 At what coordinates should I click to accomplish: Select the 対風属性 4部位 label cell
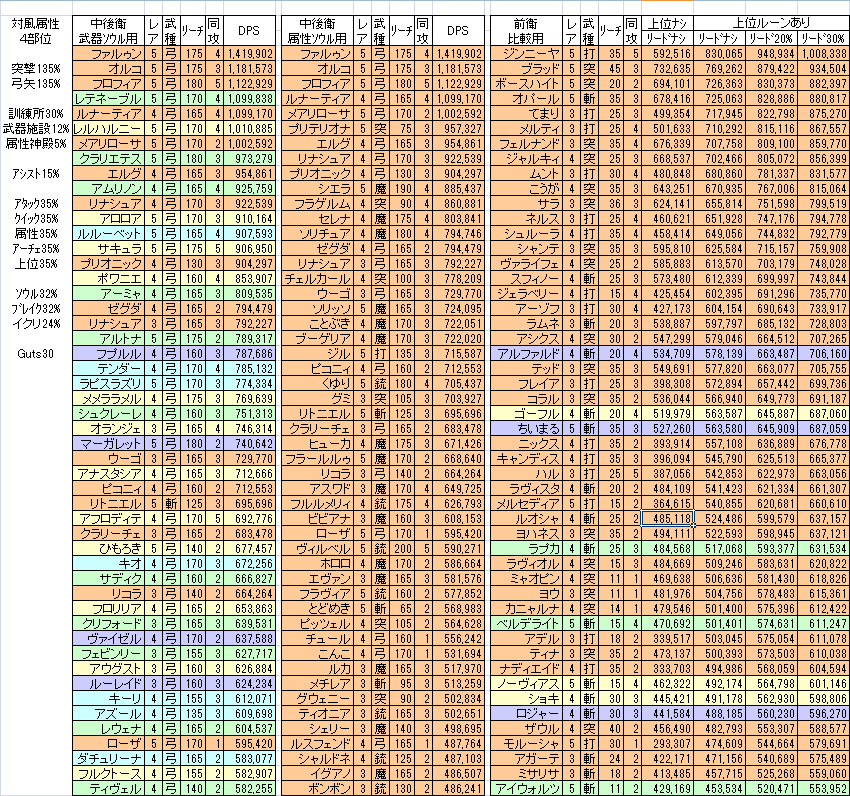[x=36, y=31]
